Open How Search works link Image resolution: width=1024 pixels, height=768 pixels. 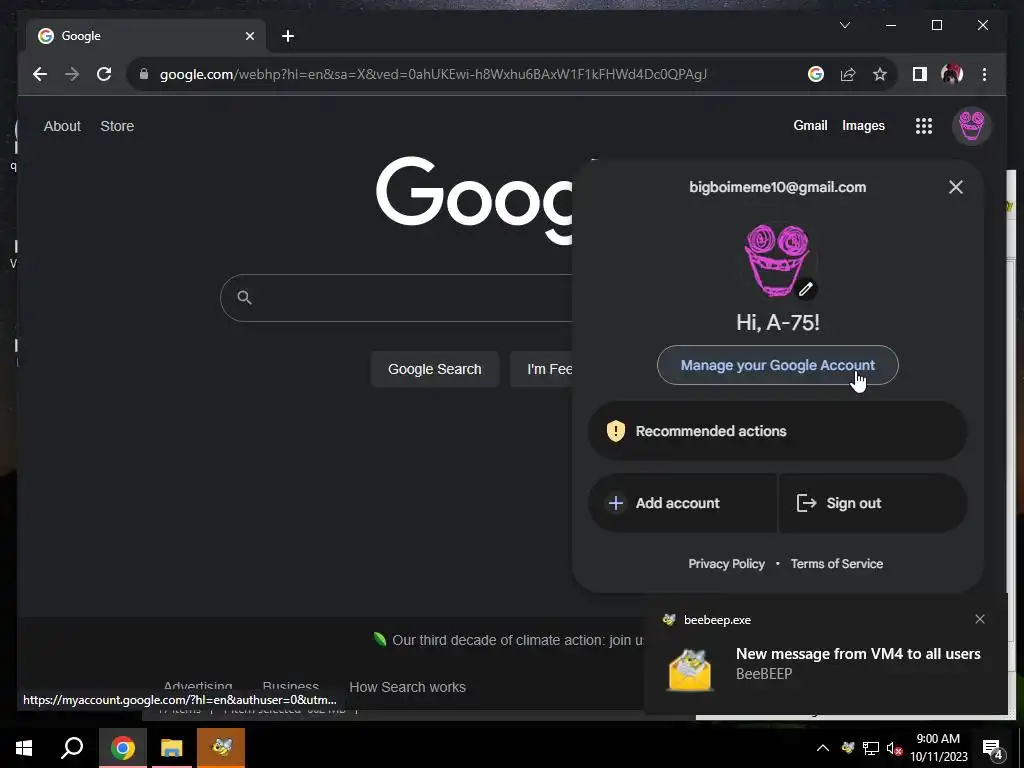pos(408,687)
